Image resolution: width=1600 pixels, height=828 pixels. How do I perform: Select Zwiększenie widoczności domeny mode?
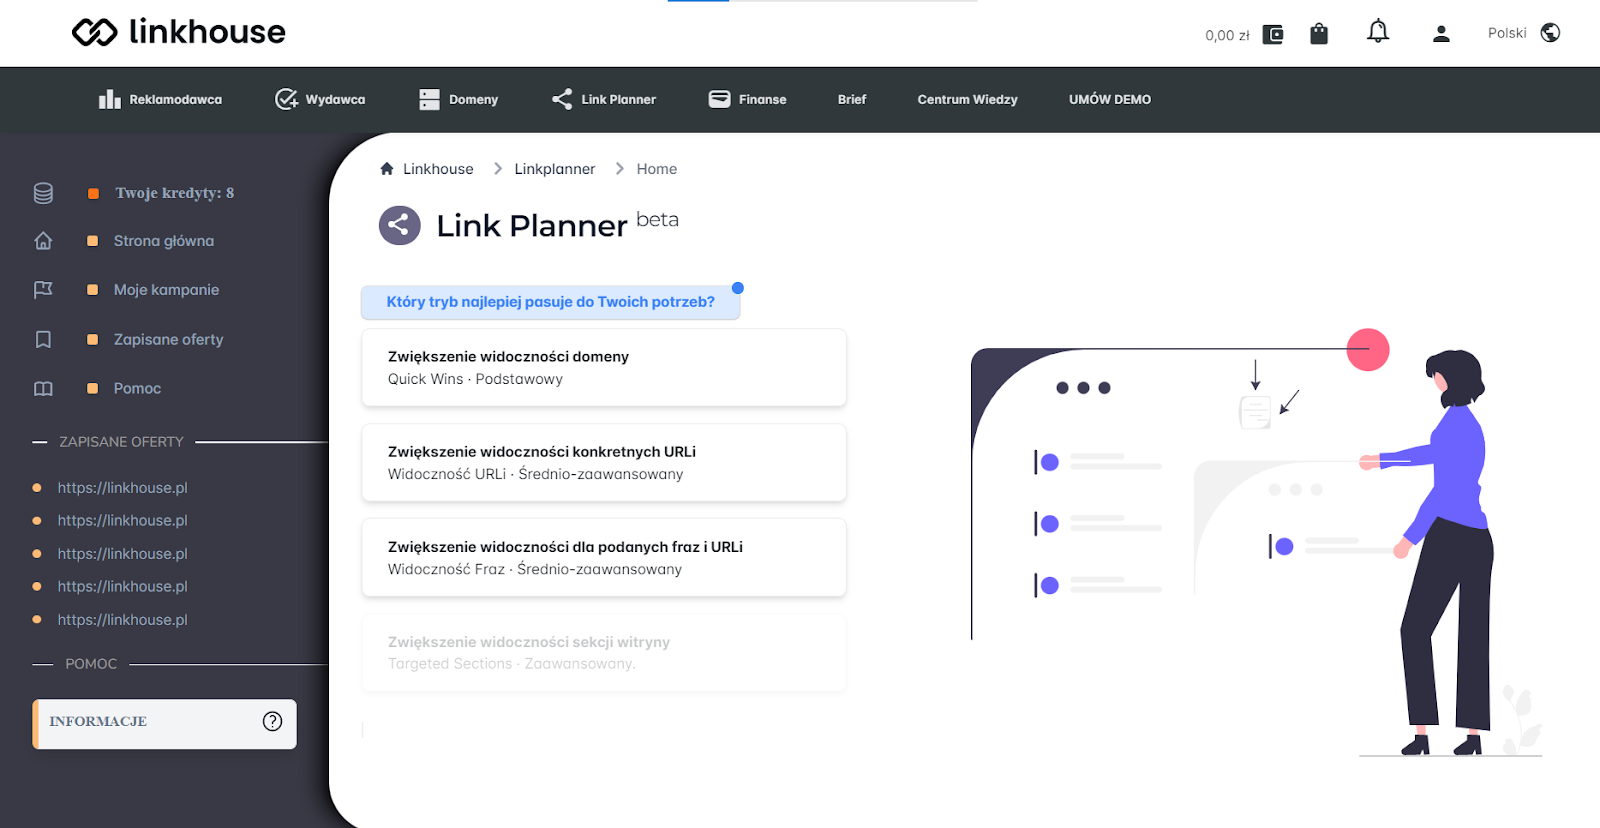pyautogui.click(x=604, y=368)
